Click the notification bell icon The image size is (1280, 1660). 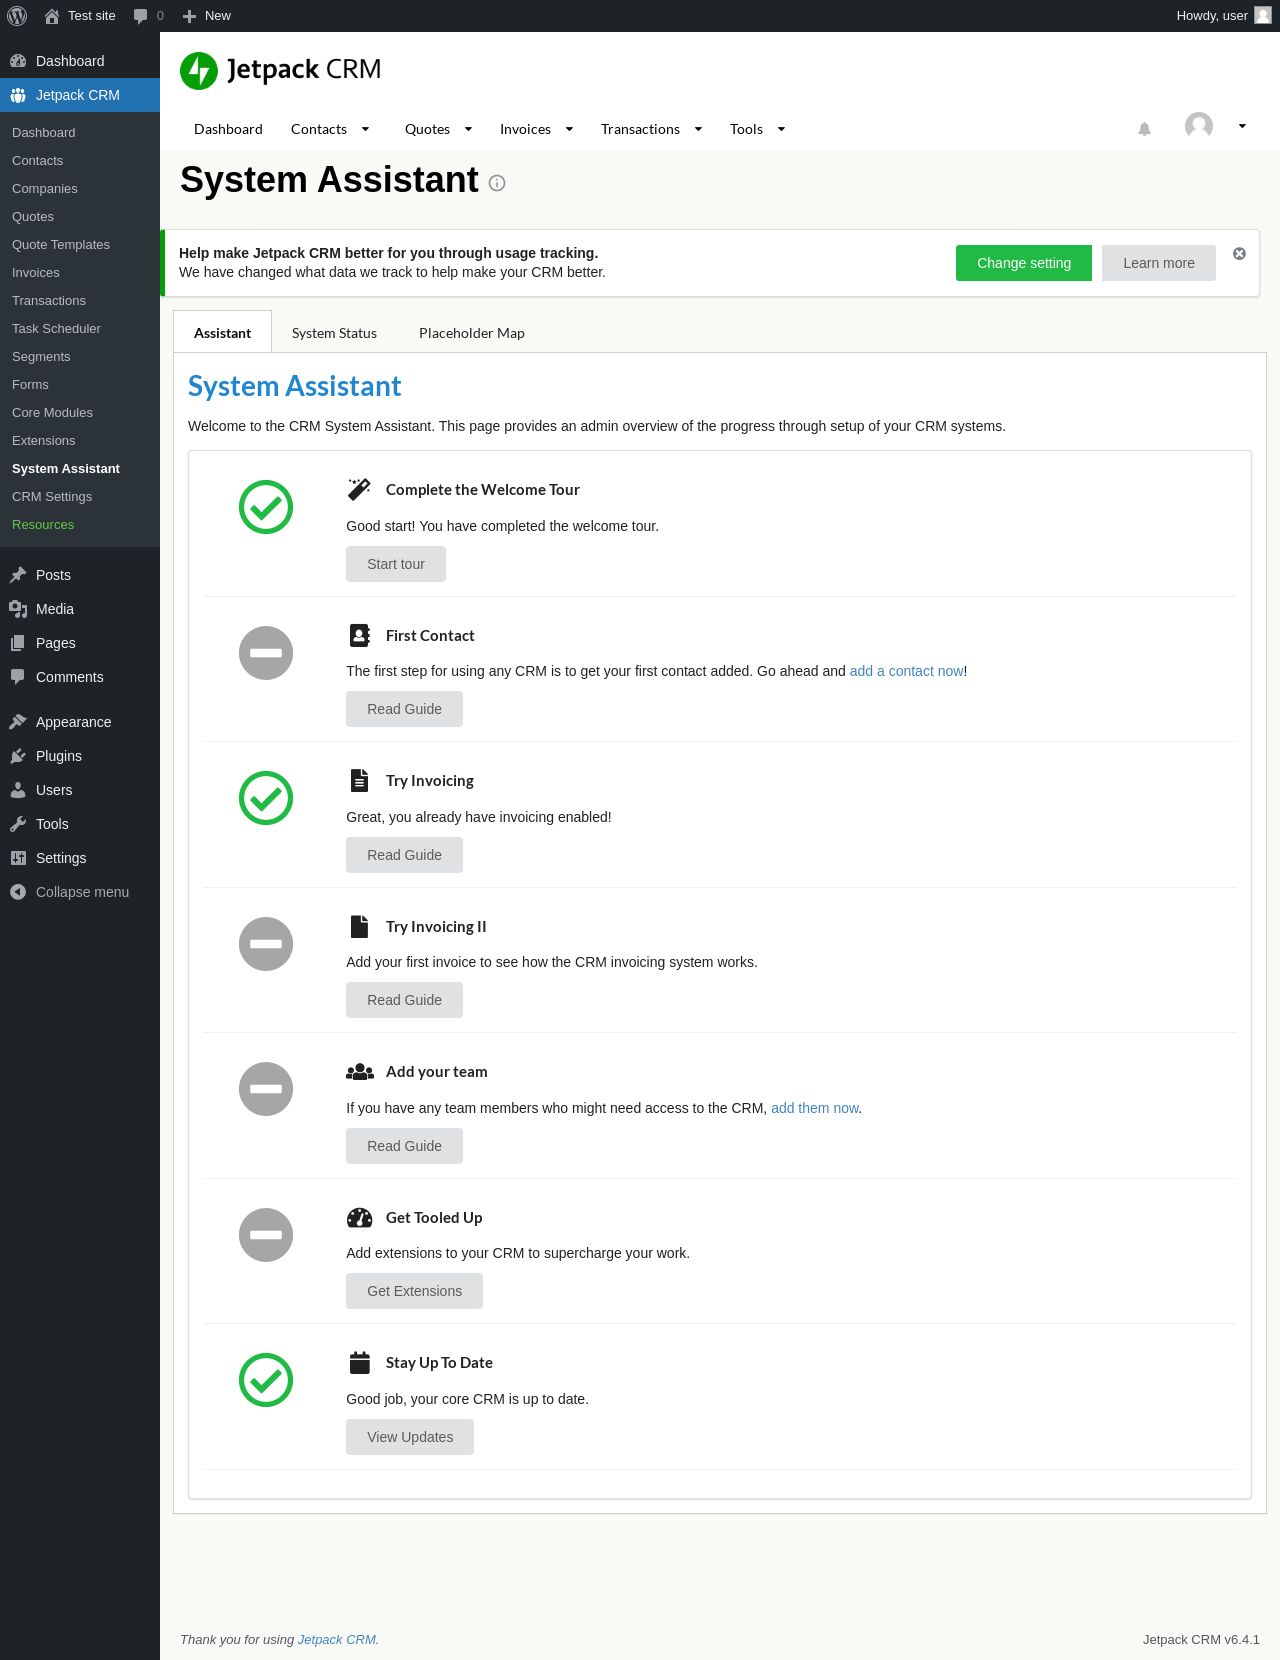coord(1145,129)
